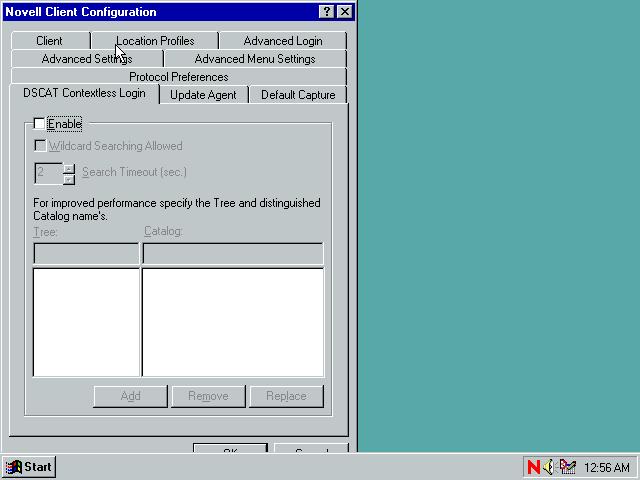Open the Novell N tray icon
Image resolution: width=640 pixels, height=480 pixels.
click(533, 467)
